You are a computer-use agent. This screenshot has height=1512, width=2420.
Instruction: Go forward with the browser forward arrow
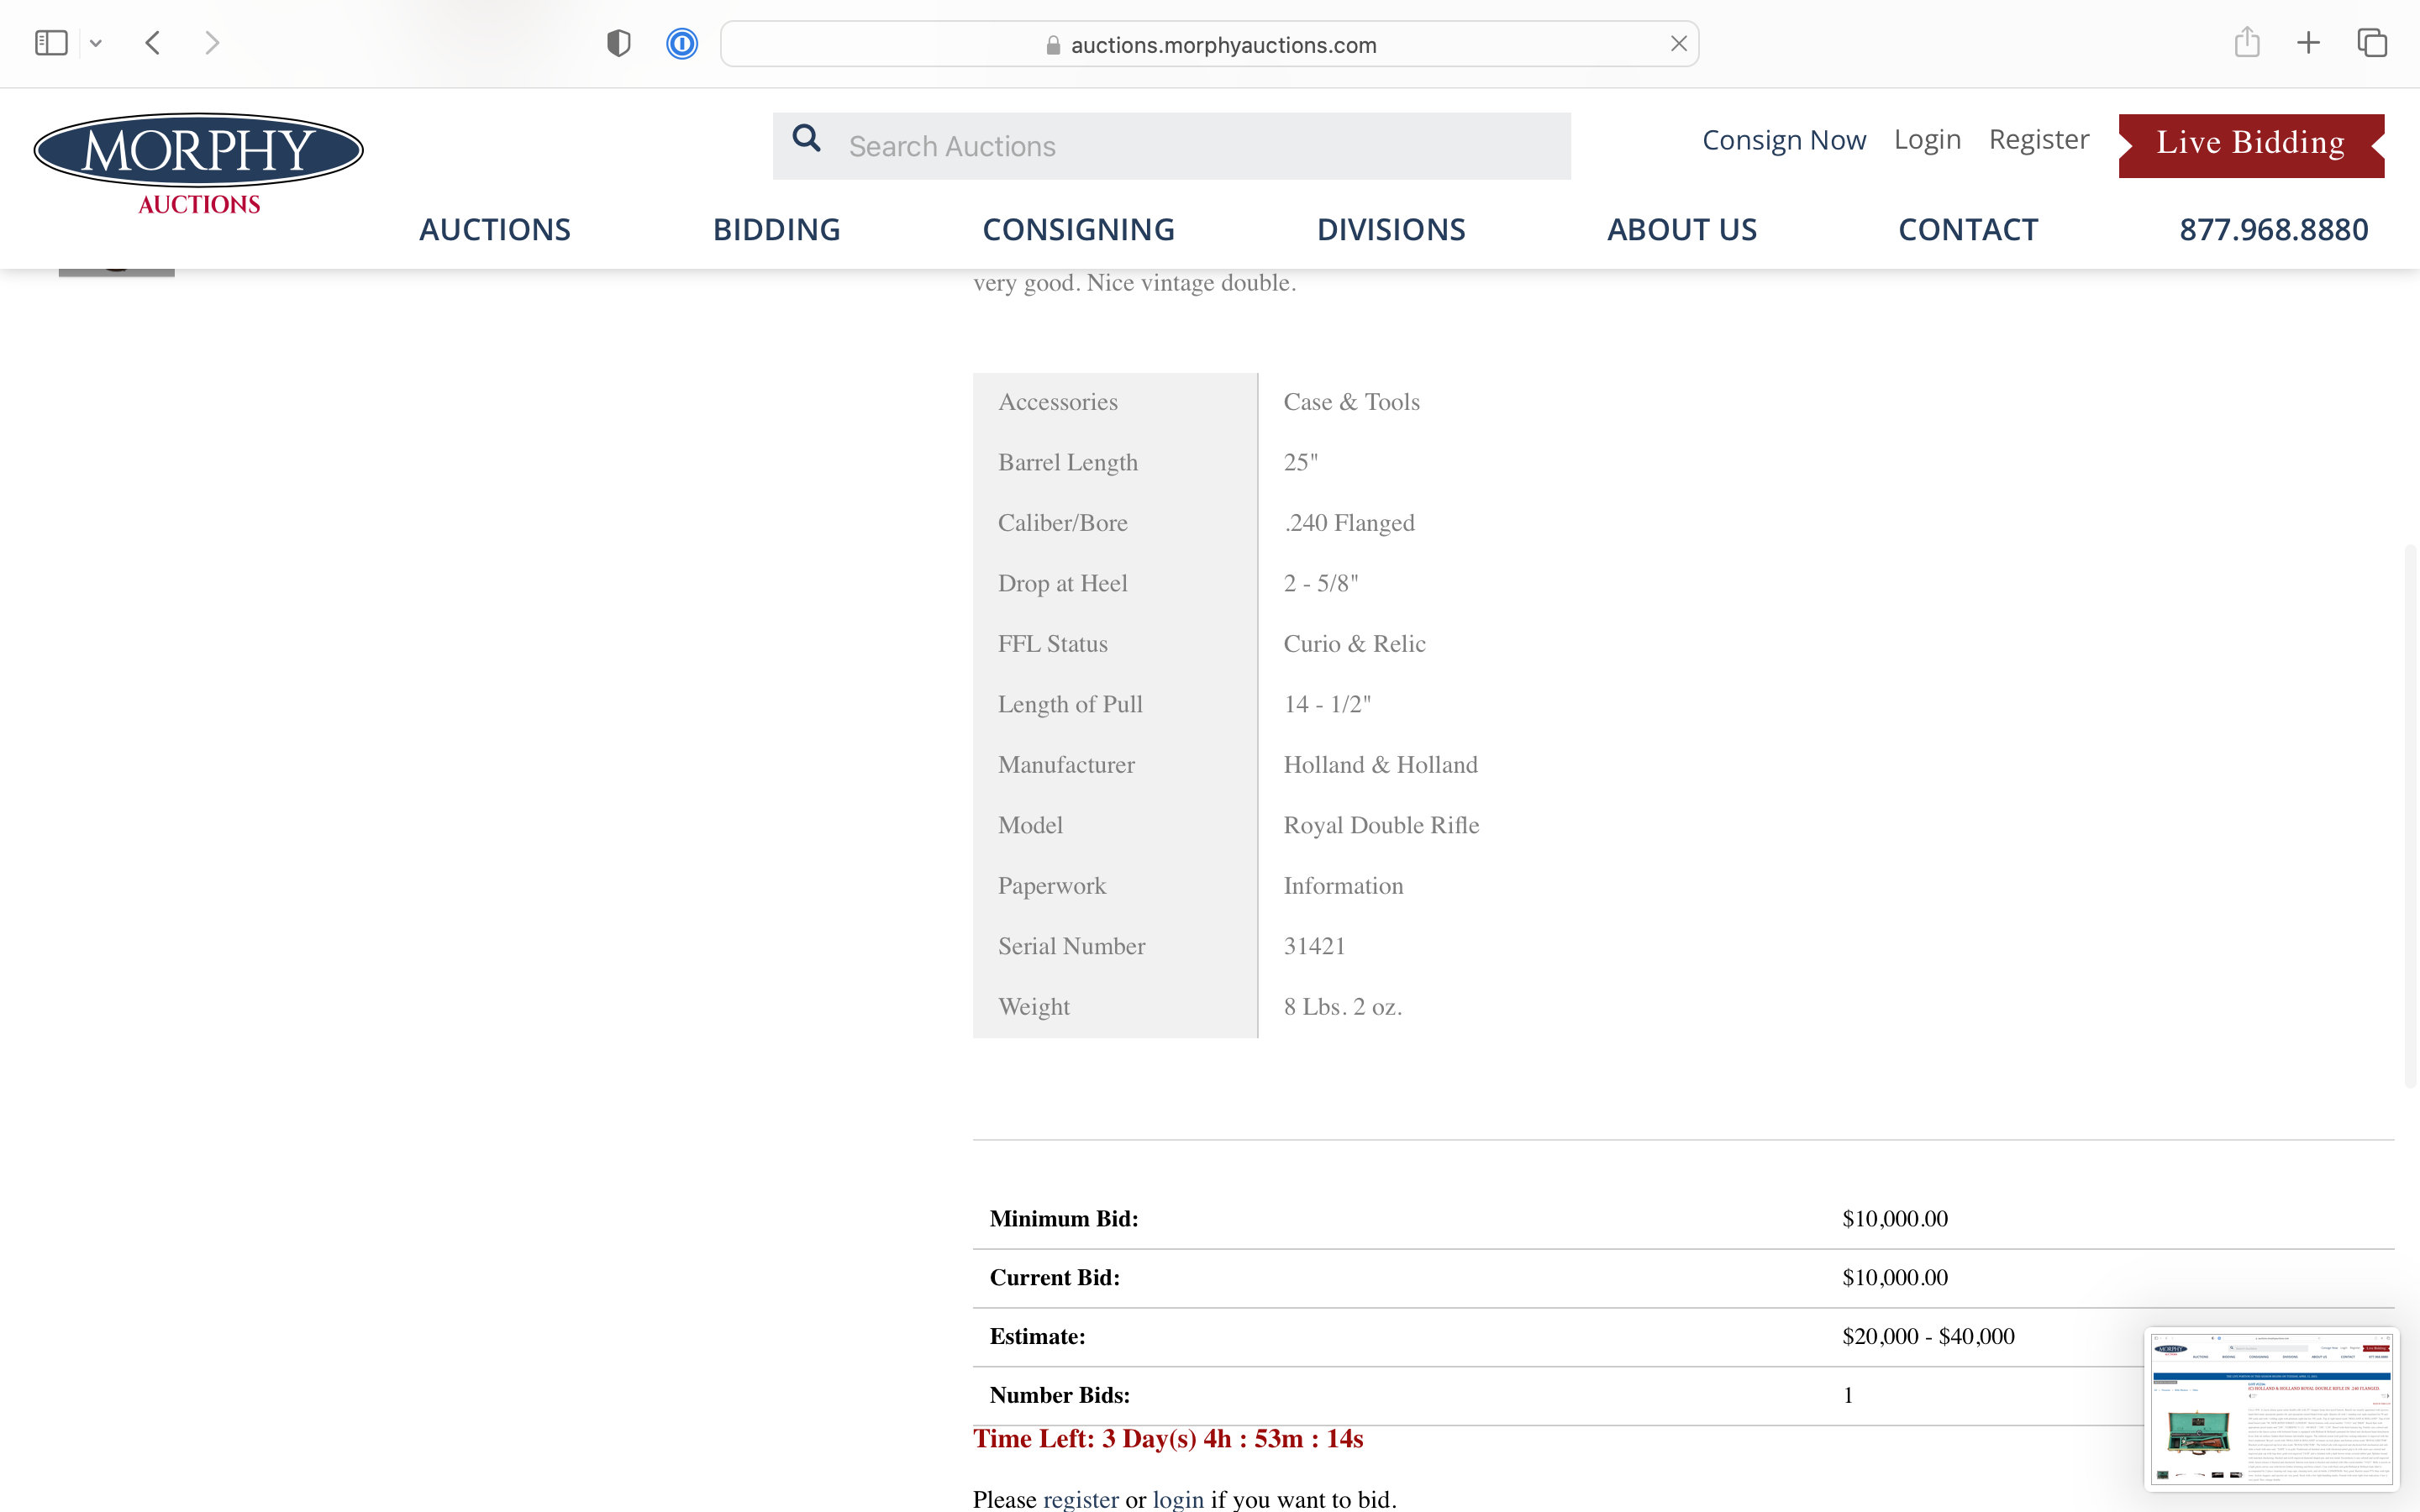coord(212,43)
